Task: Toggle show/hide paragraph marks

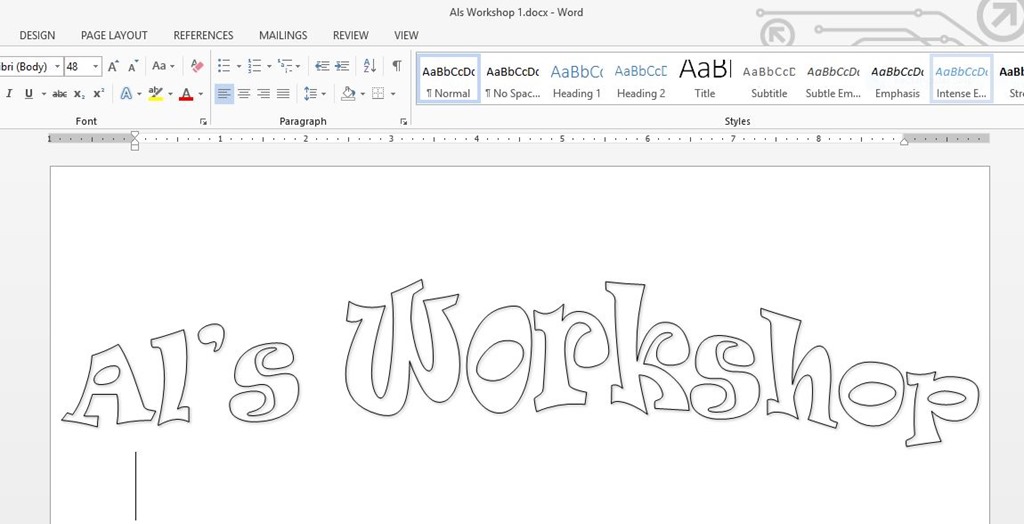Action: tap(397, 66)
